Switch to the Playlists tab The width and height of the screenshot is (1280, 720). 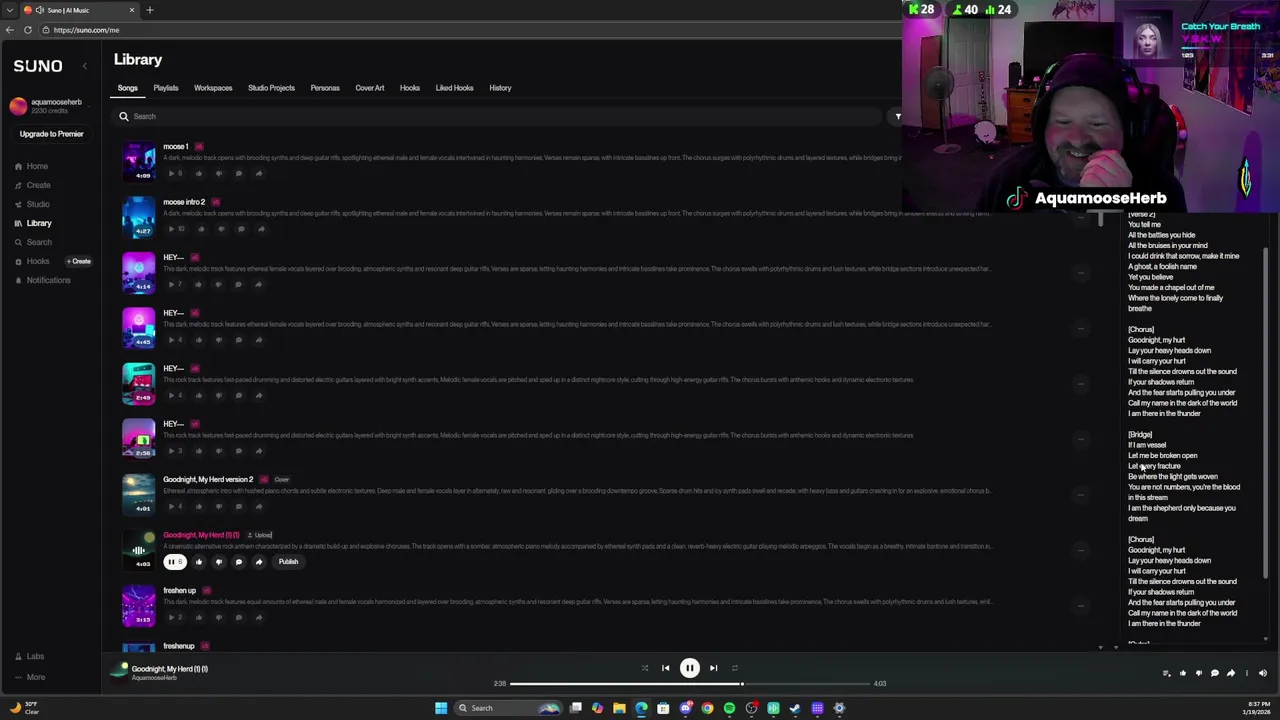pos(166,88)
